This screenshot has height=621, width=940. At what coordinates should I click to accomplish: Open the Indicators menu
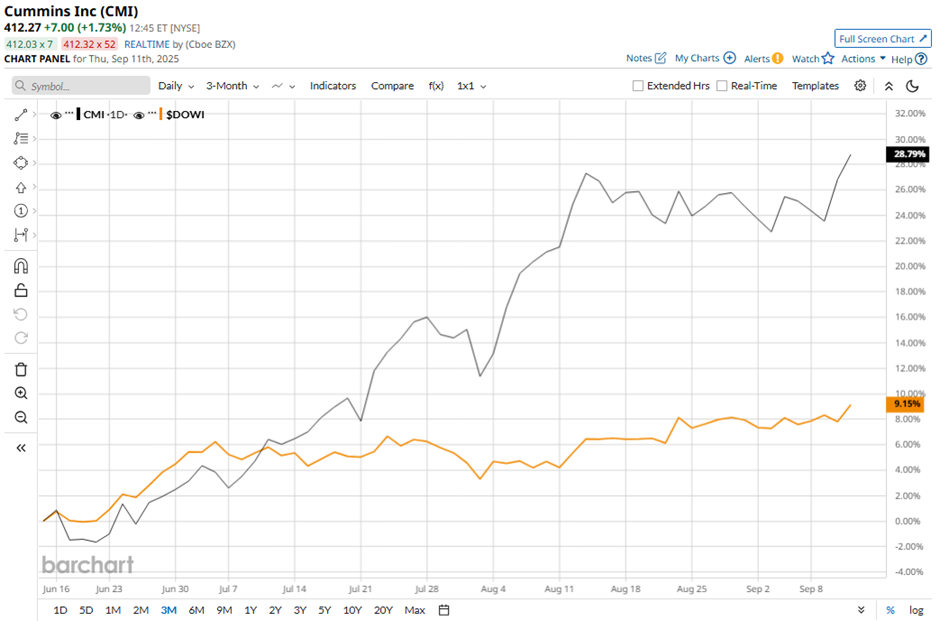(333, 86)
